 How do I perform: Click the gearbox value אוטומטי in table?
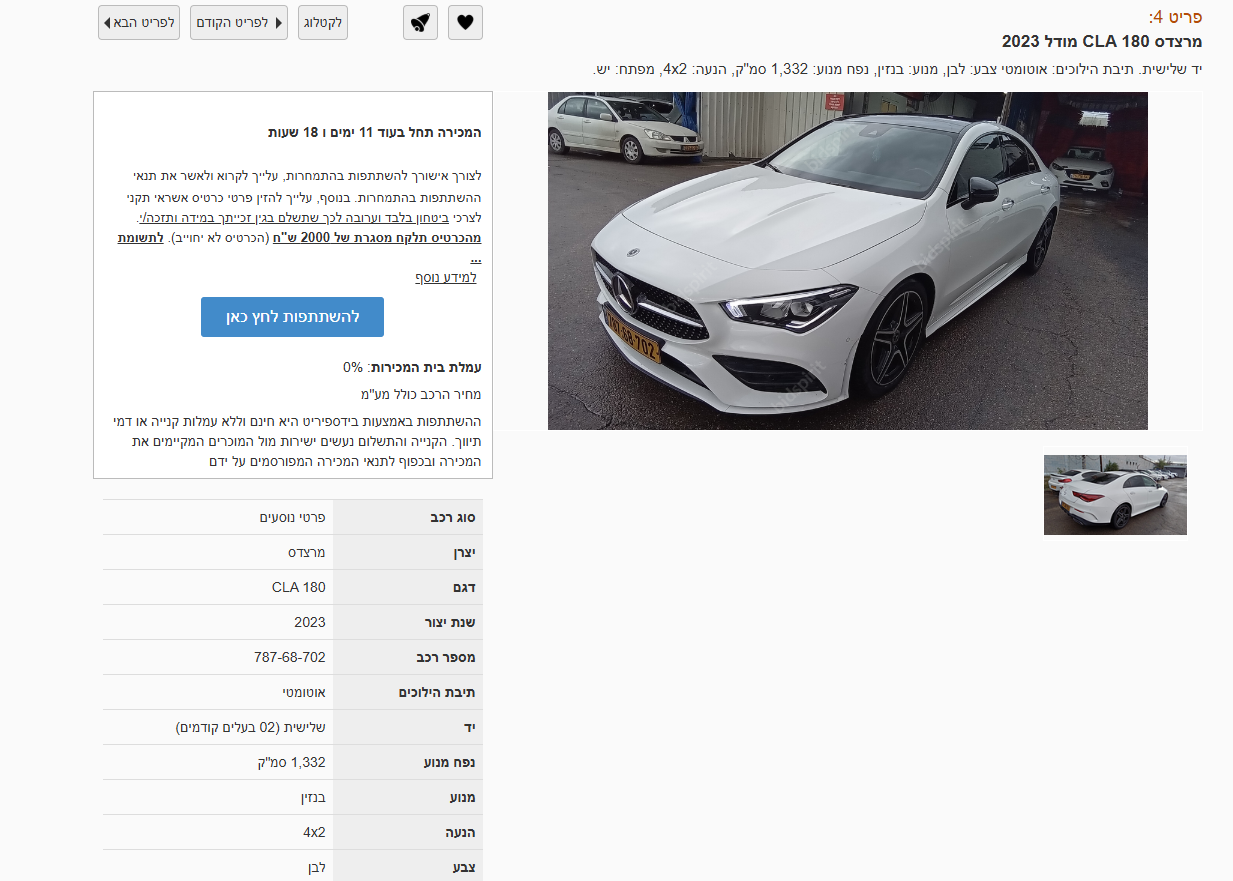304,692
